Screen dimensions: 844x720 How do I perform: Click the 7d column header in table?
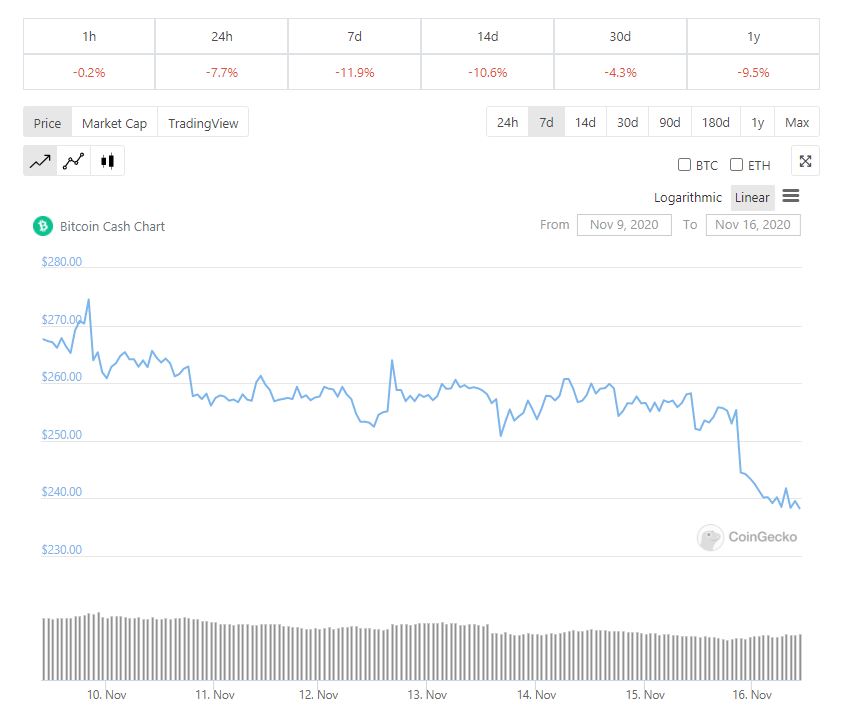(x=354, y=36)
